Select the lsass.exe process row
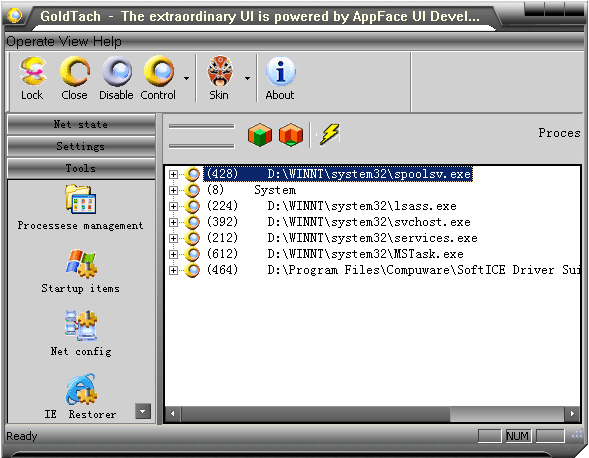The height and width of the screenshot is (458, 589). click(x=331, y=206)
